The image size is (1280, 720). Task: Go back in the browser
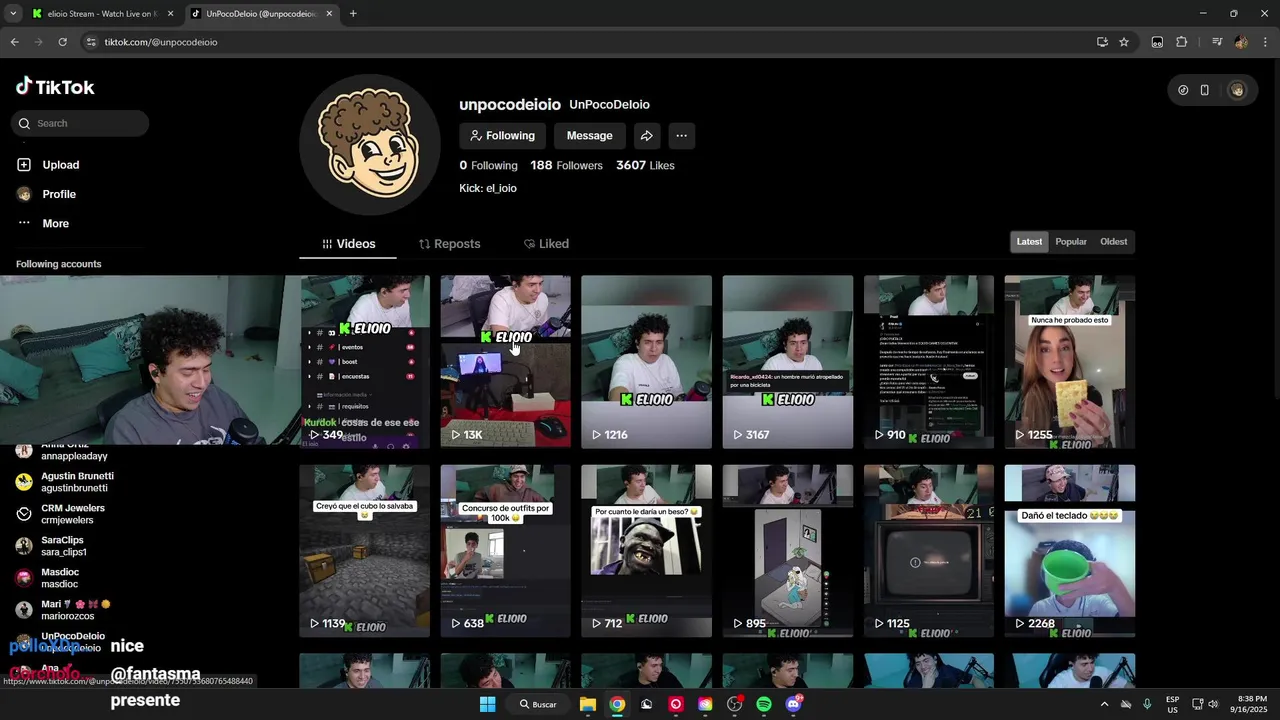tap(14, 42)
